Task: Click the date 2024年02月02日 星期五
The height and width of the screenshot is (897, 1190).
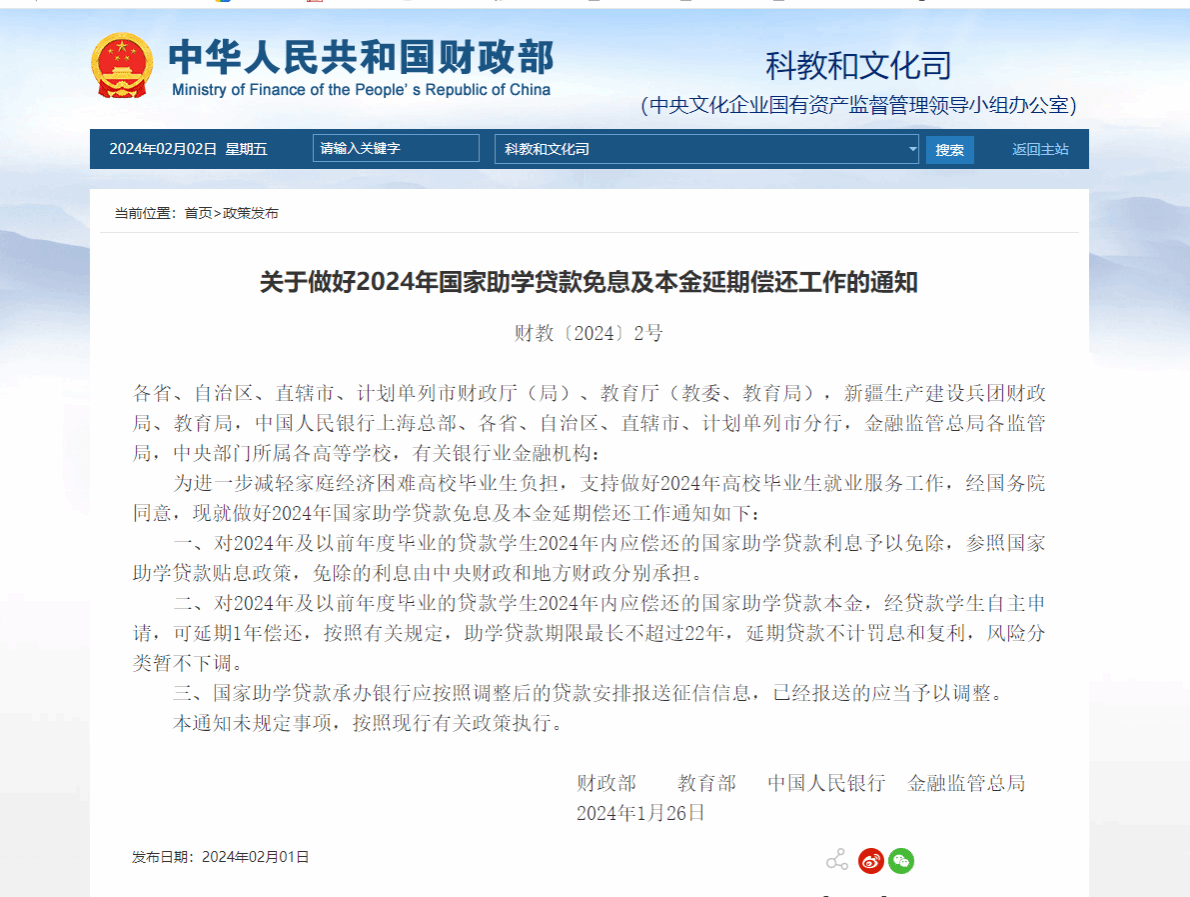Action: pos(188,149)
